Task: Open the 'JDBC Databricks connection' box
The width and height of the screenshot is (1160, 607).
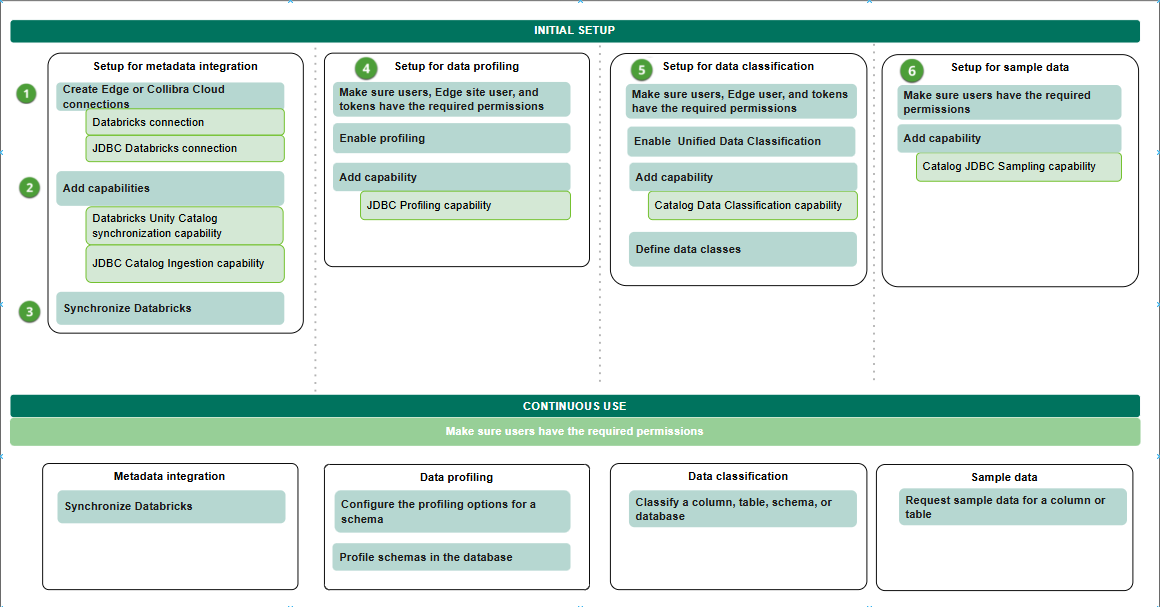Action: [185, 148]
